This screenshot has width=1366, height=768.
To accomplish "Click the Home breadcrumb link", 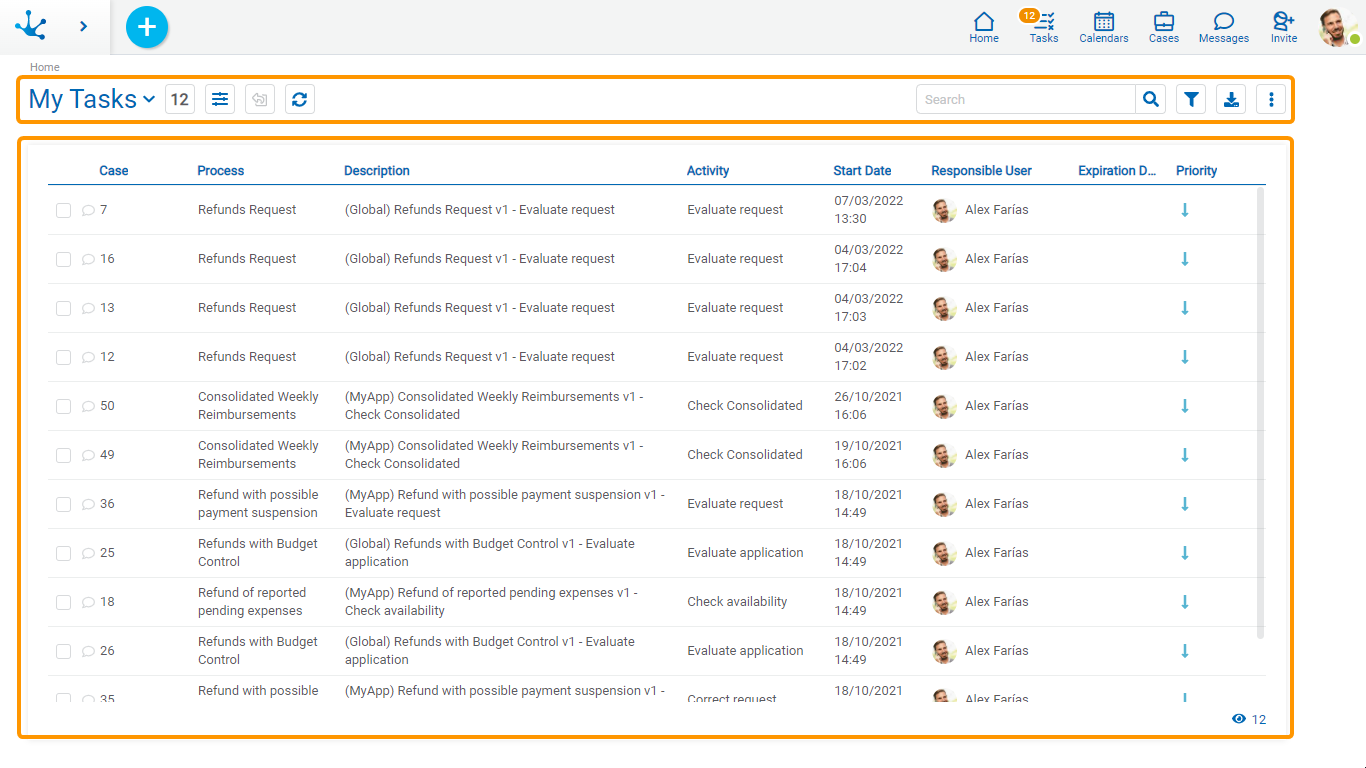I will [x=44, y=67].
